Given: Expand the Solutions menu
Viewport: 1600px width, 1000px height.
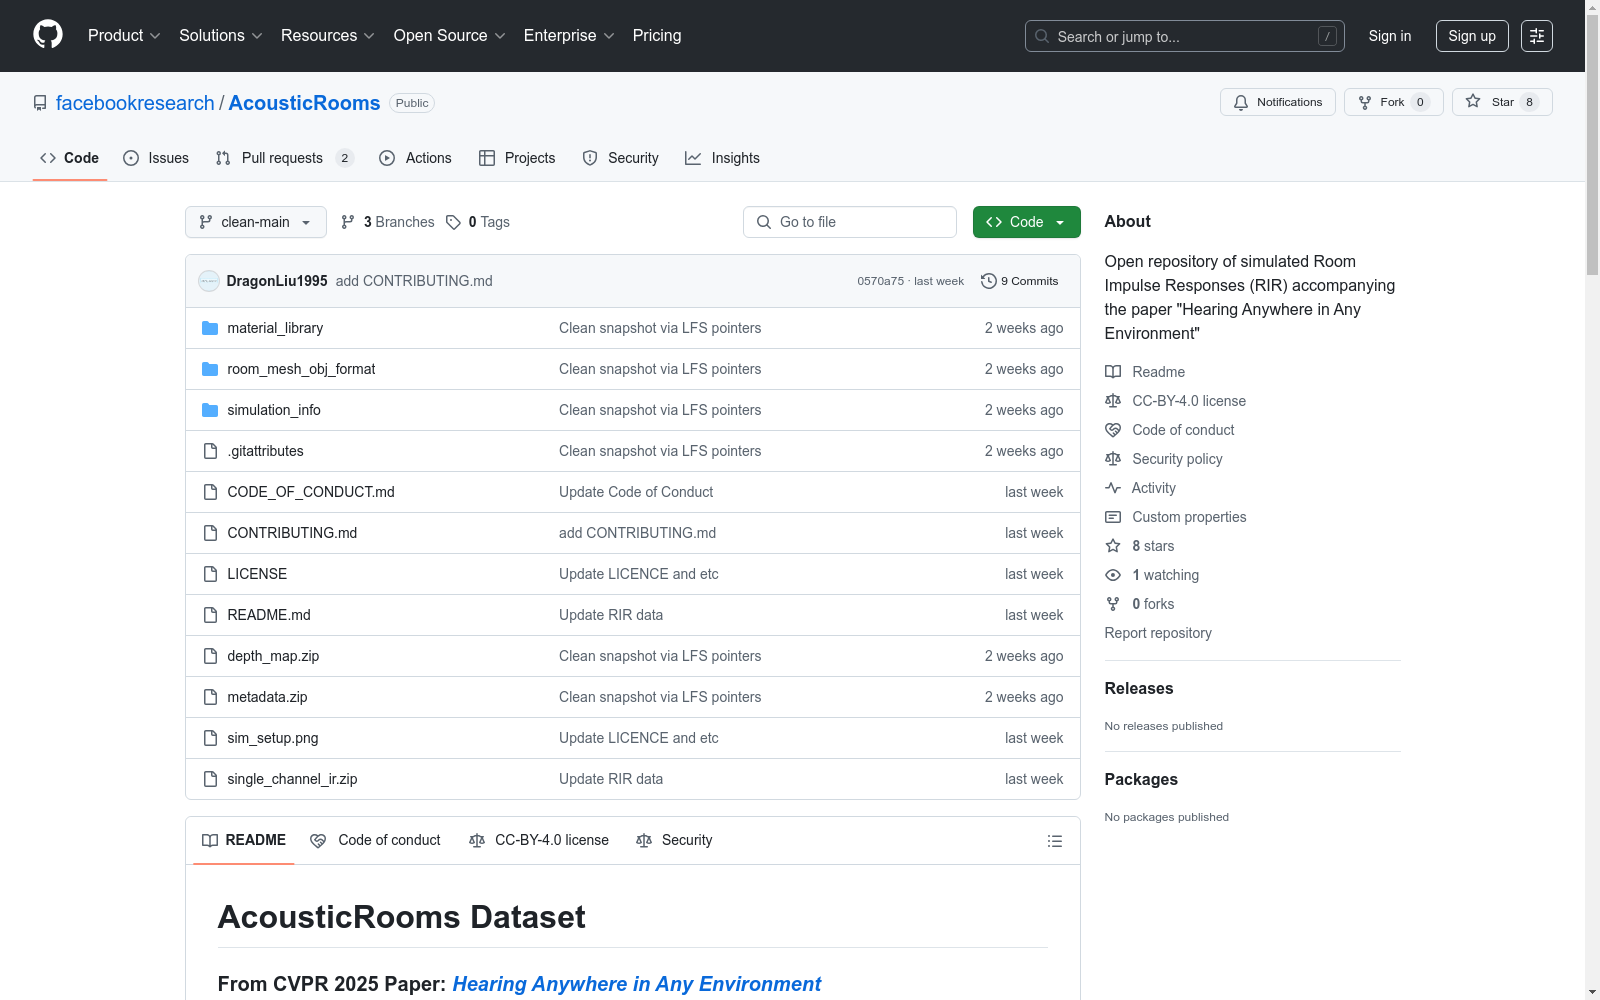Looking at the screenshot, I should (221, 36).
